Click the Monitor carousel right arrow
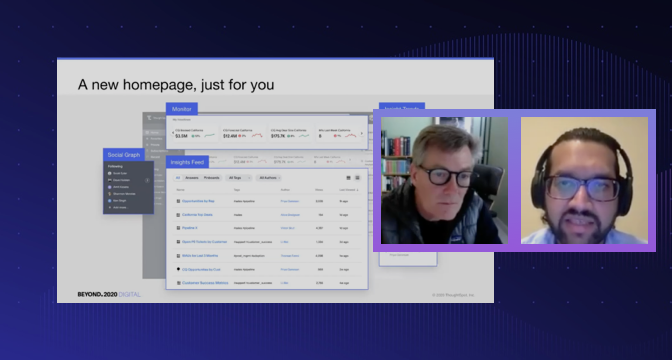 361,133
